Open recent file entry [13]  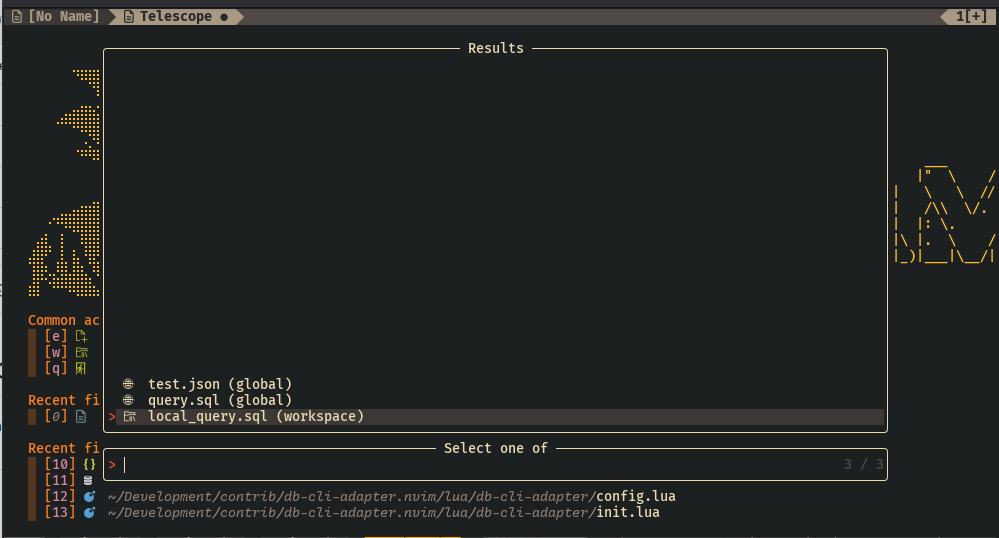coord(60,512)
